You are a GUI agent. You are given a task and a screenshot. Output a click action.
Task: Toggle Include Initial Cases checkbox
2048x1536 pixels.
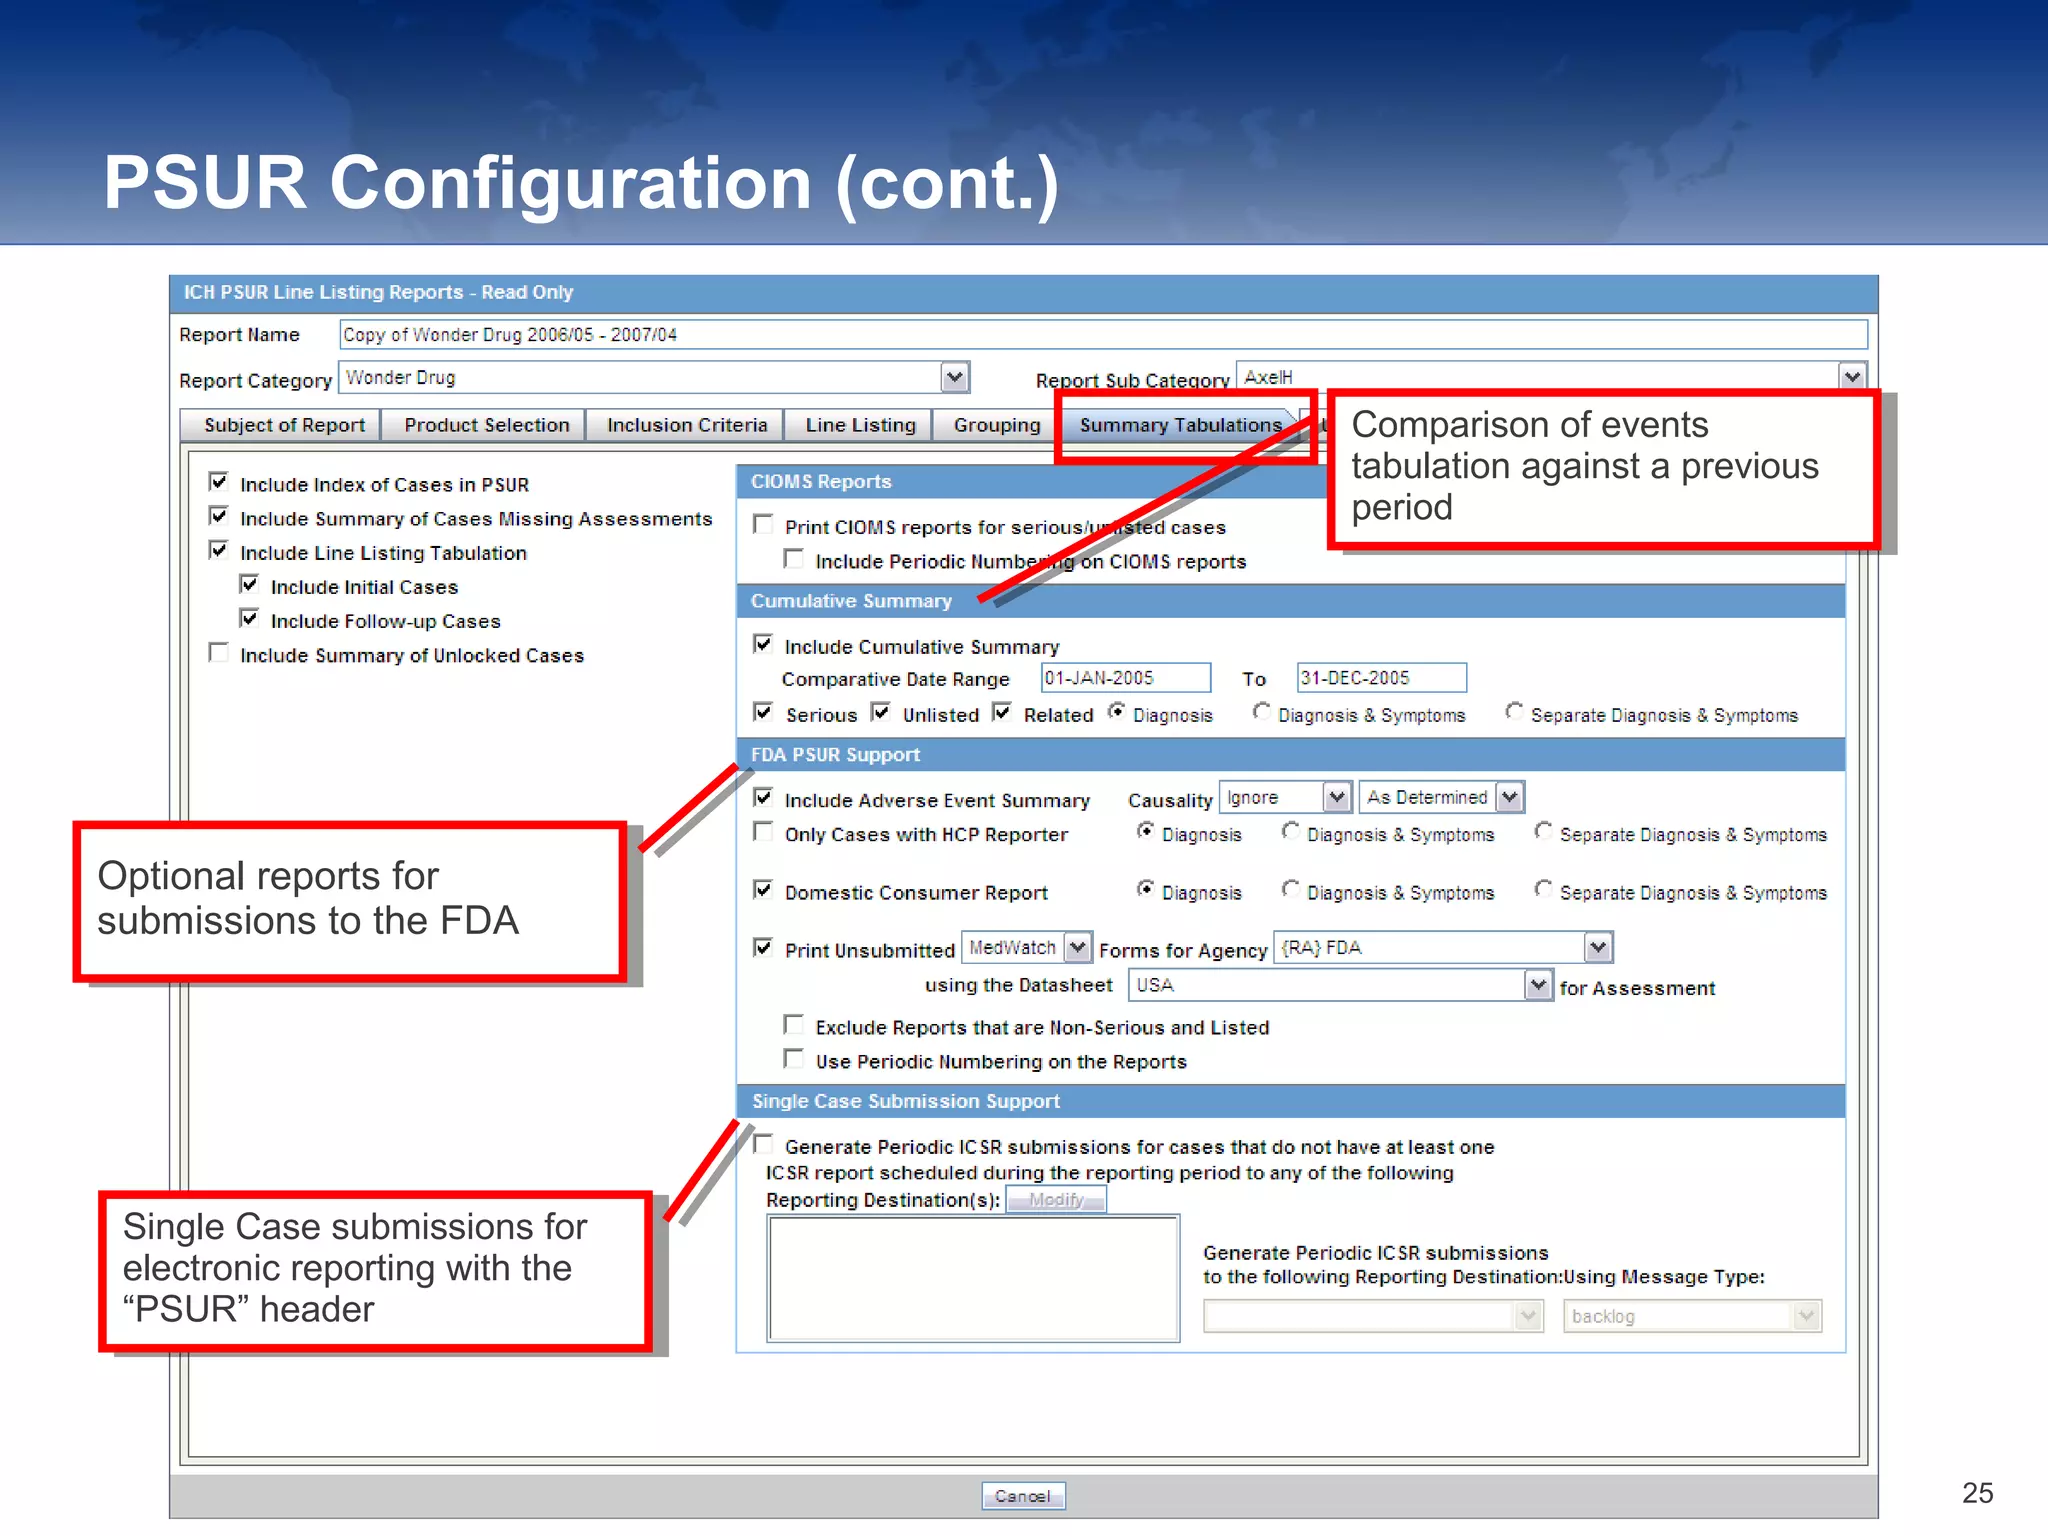(250, 584)
